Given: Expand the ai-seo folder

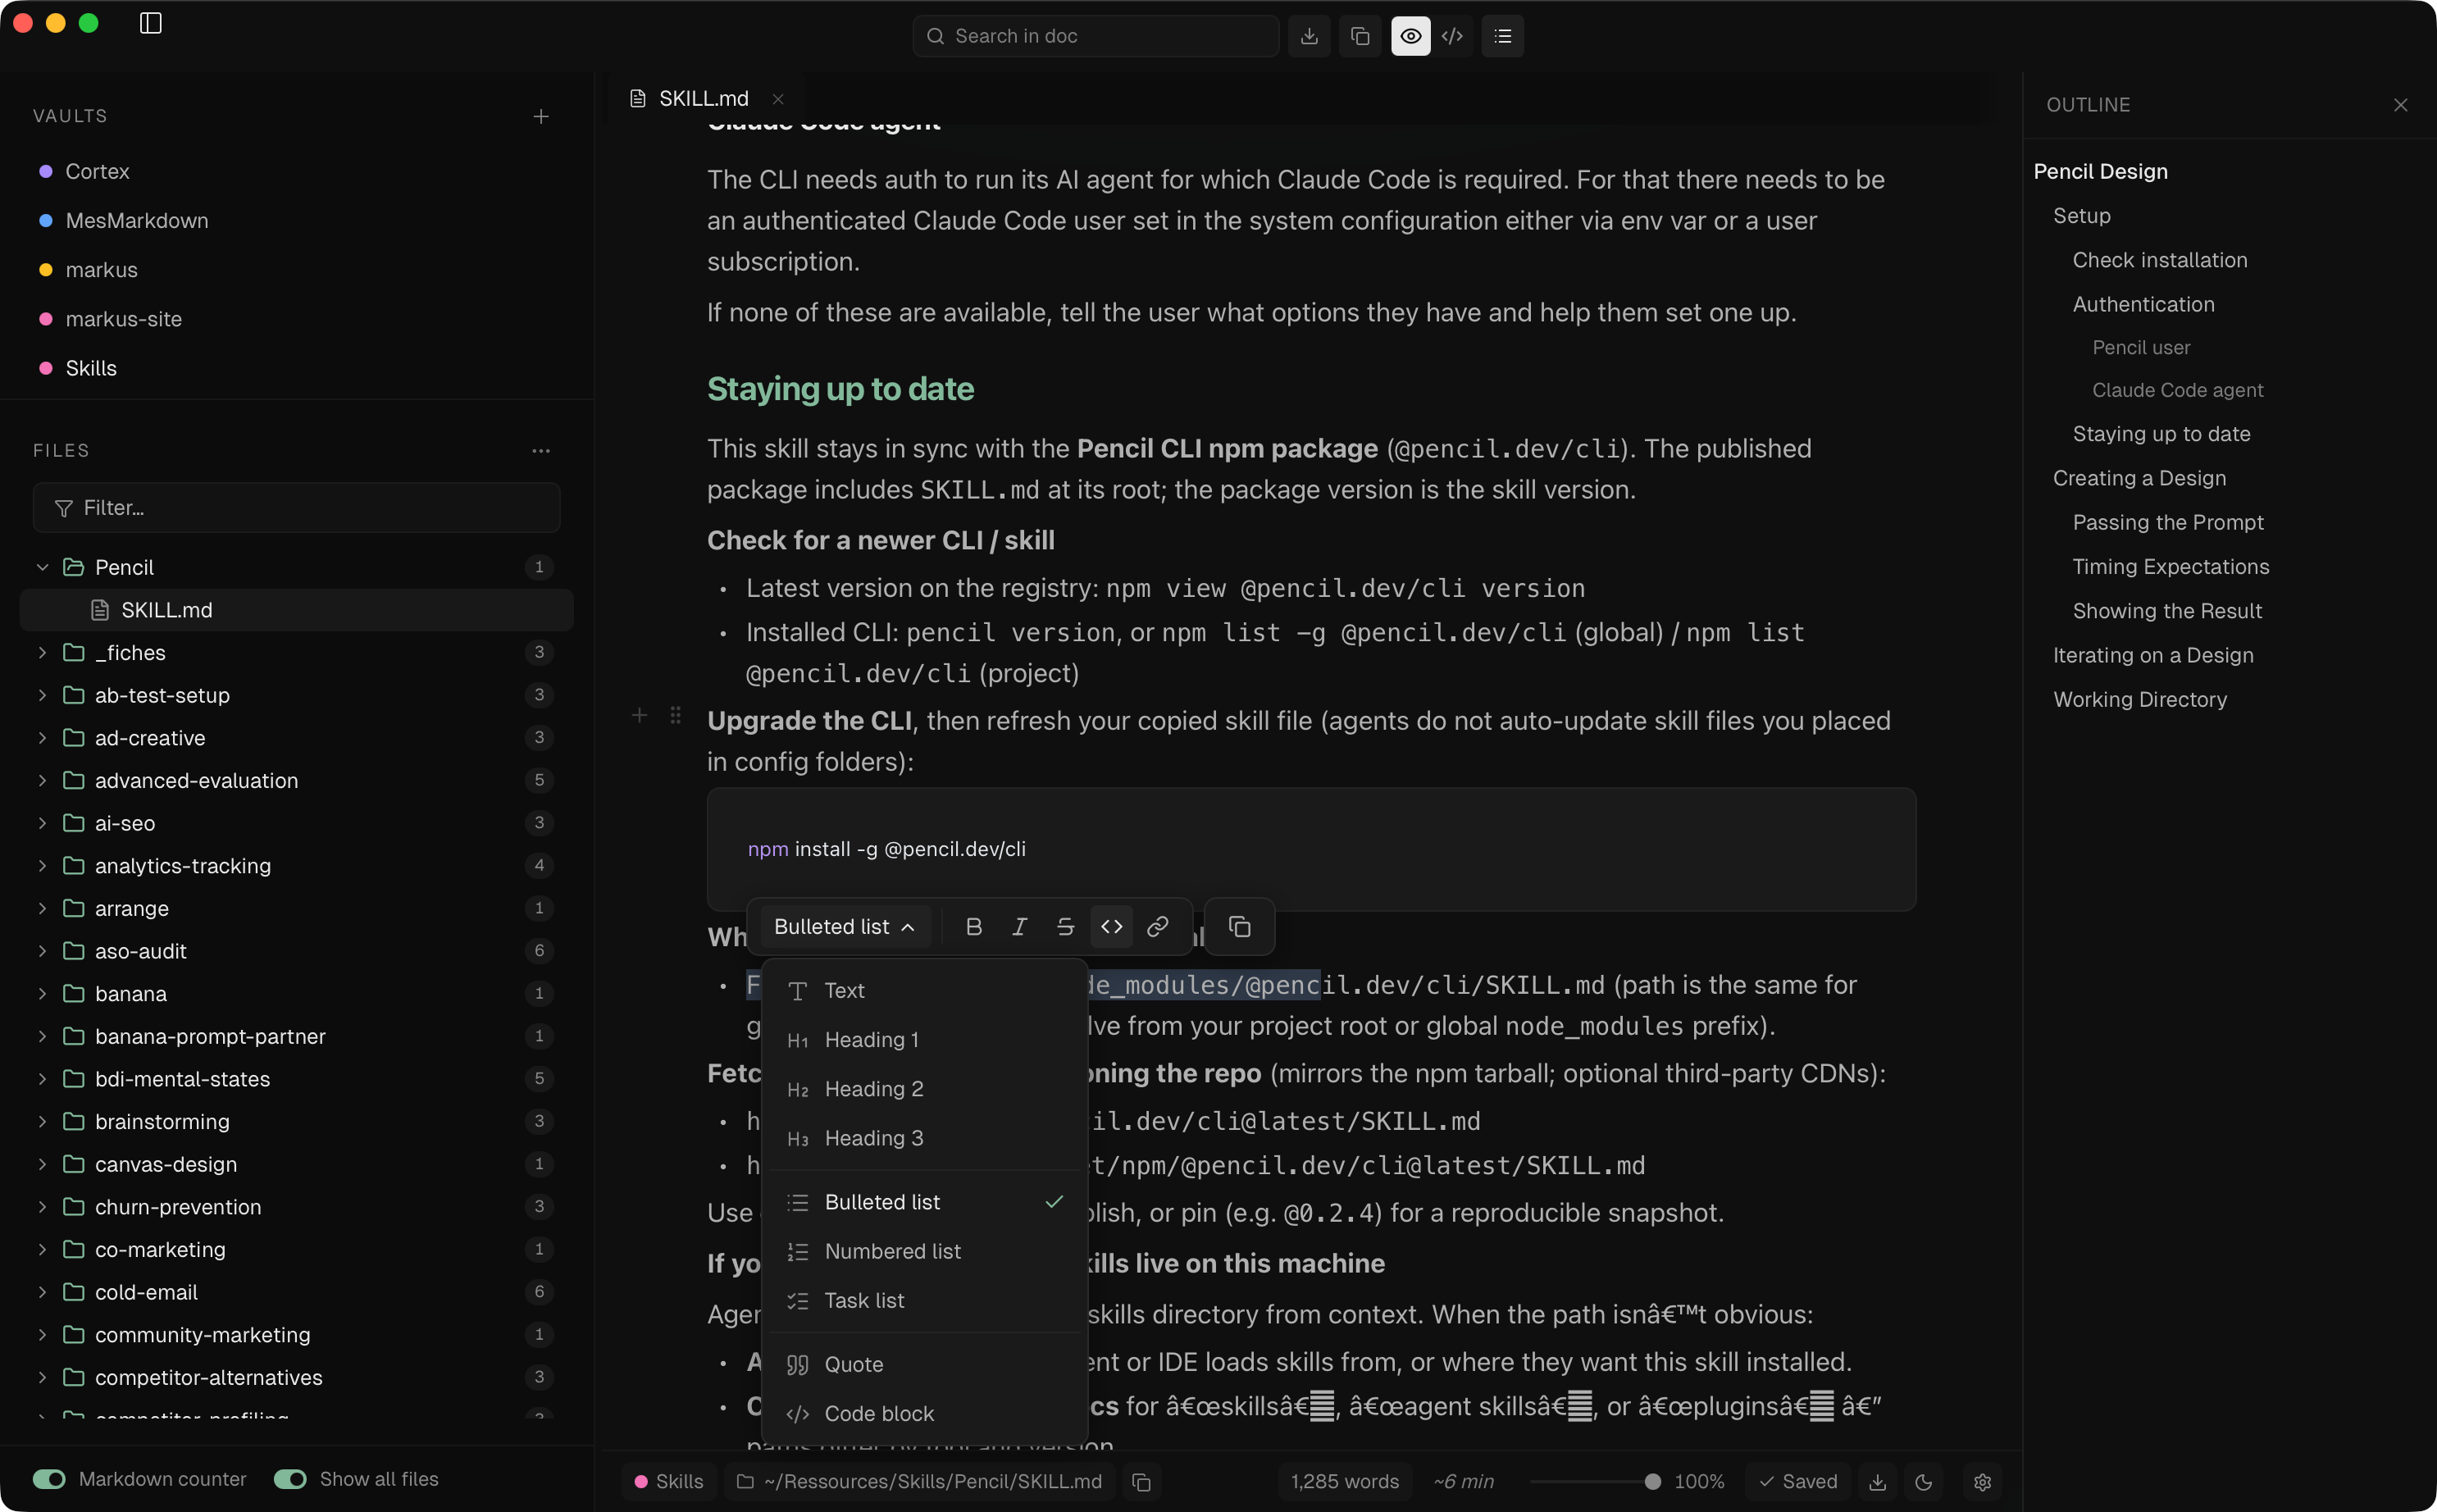Looking at the screenshot, I should point(43,823).
